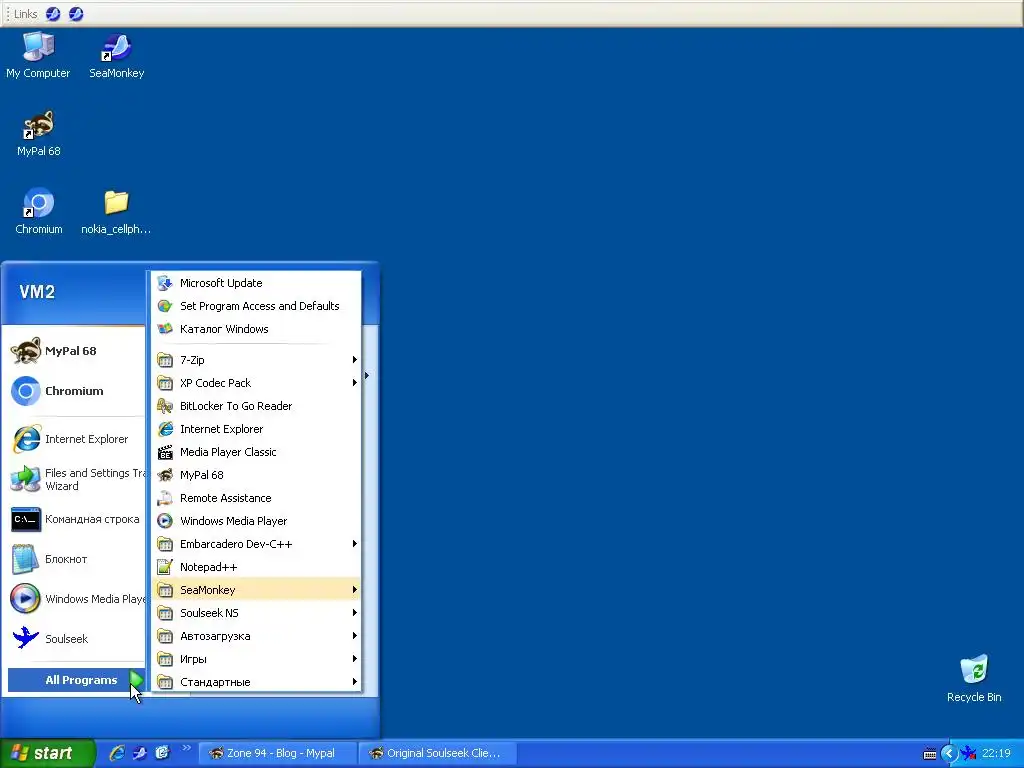Open SeaMonkey desktop shortcut
The width and height of the screenshot is (1024, 768).
(116, 56)
